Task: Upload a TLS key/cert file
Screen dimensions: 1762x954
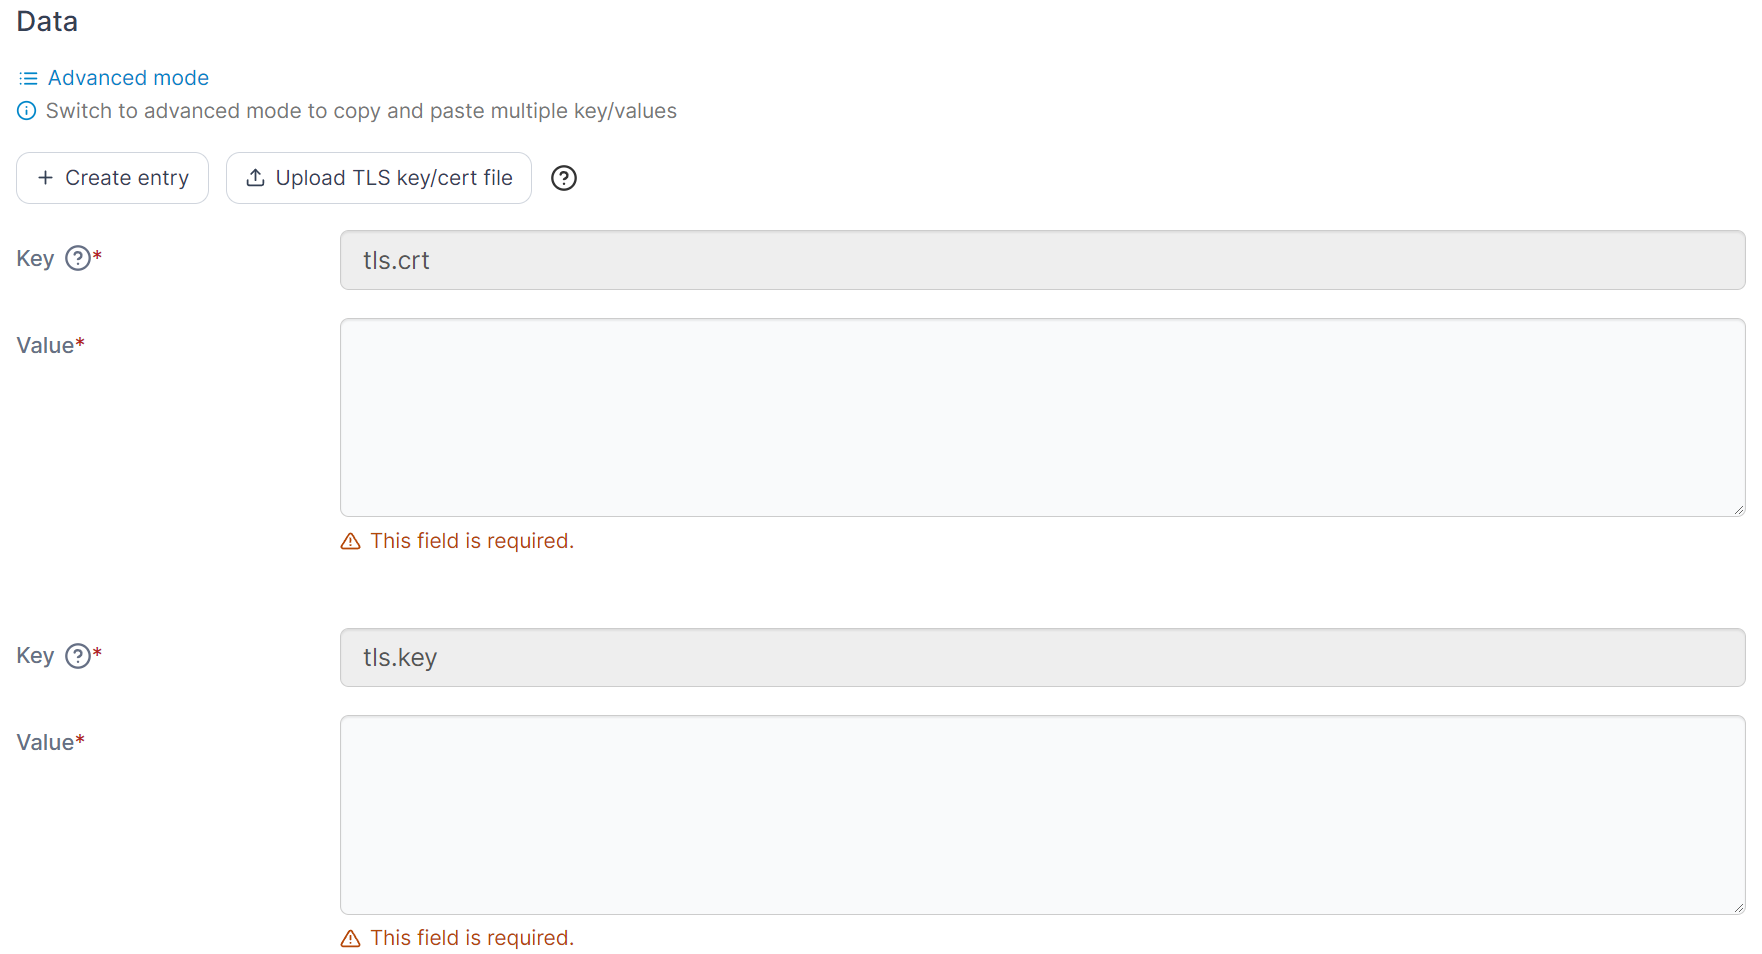Action: 378,177
